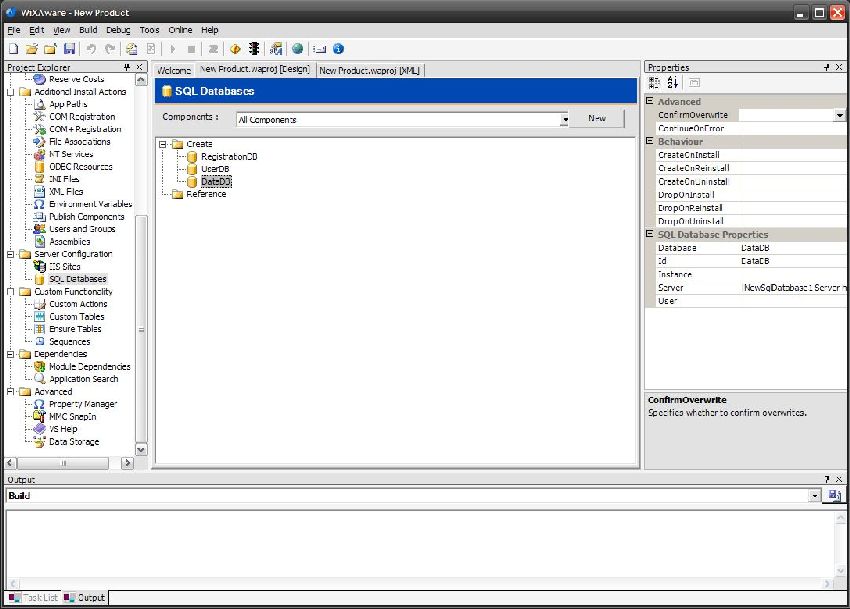Open MMC SnapIn node

pyautogui.click(x=72, y=416)
